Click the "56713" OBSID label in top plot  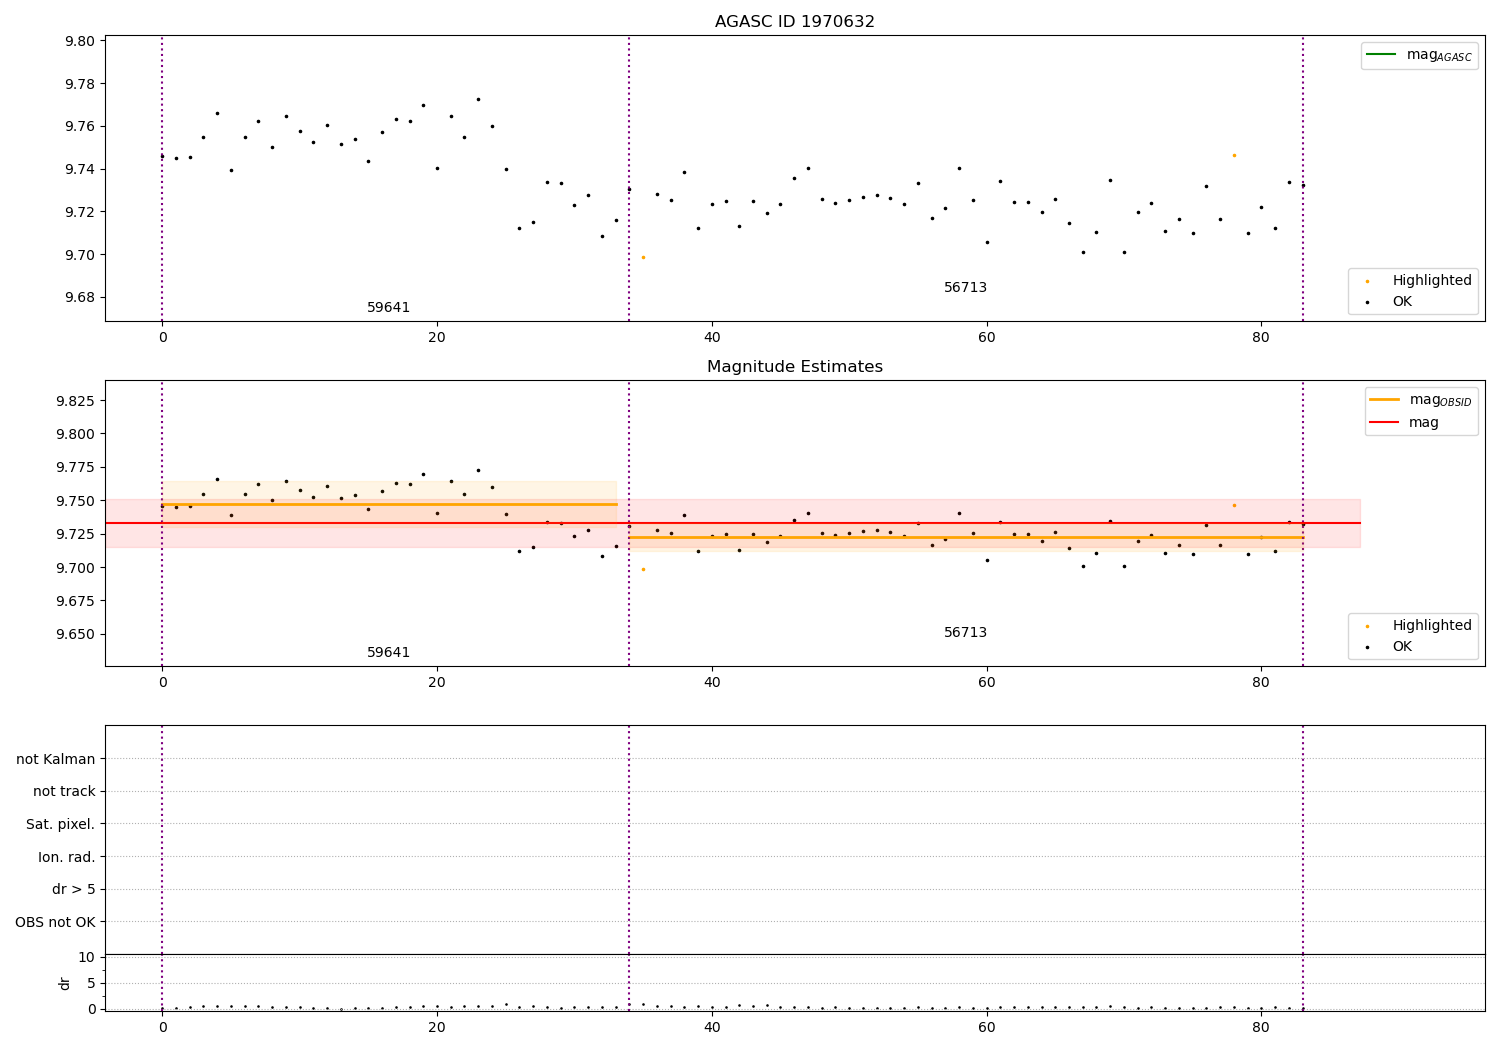tap(965, 288)
